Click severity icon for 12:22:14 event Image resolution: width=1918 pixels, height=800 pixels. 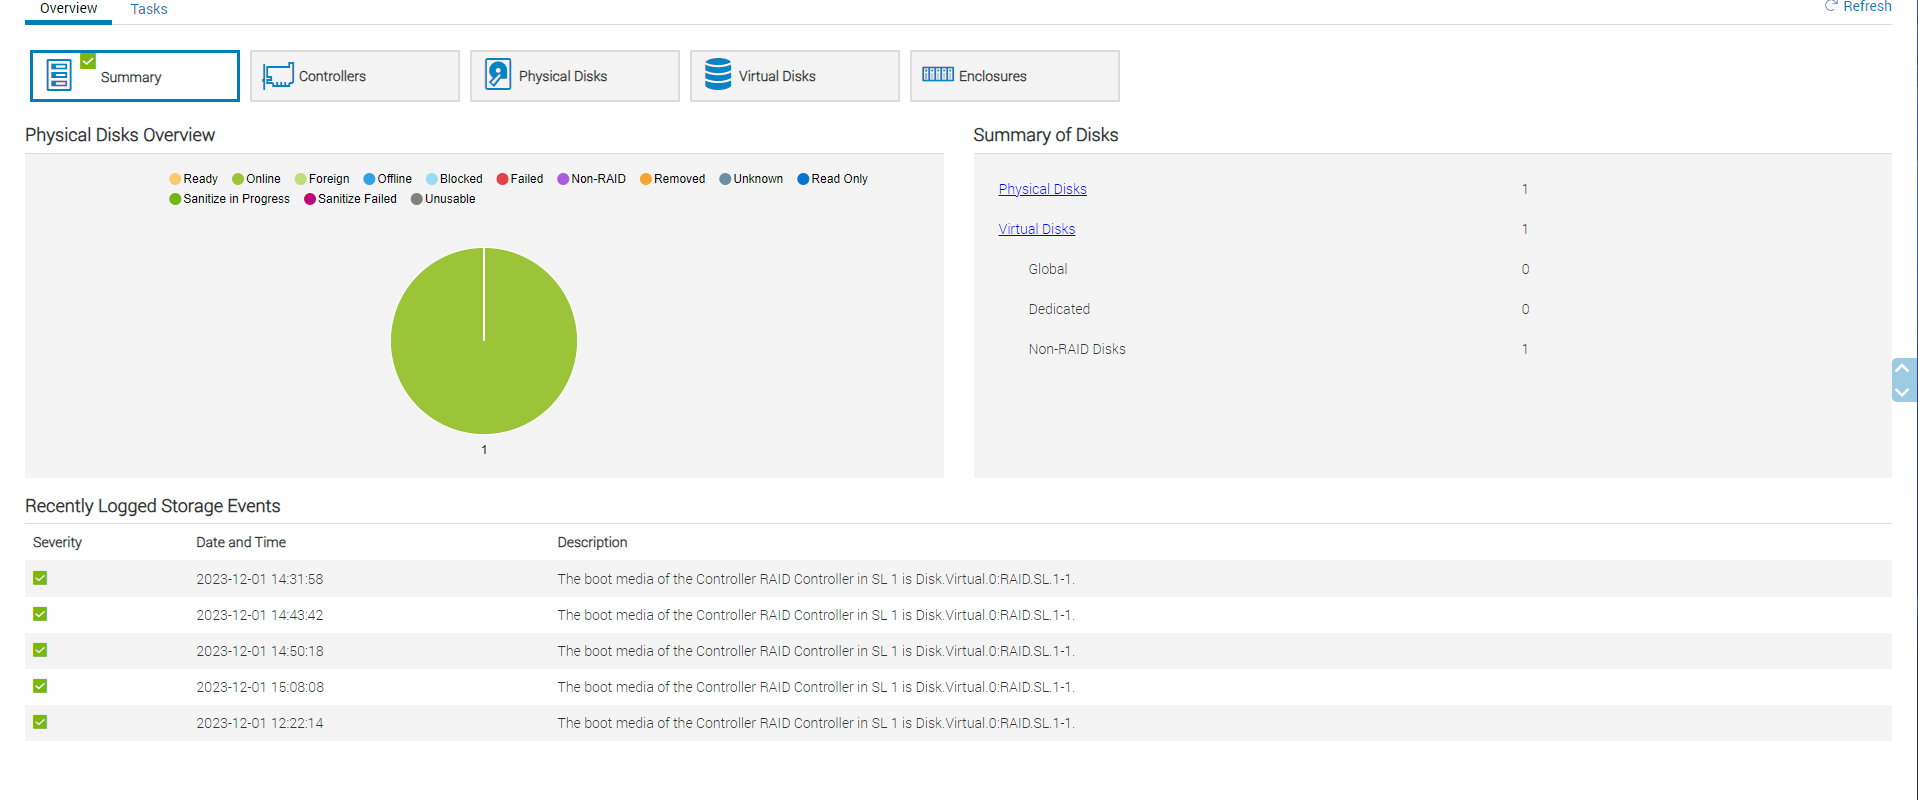[40, 722]
